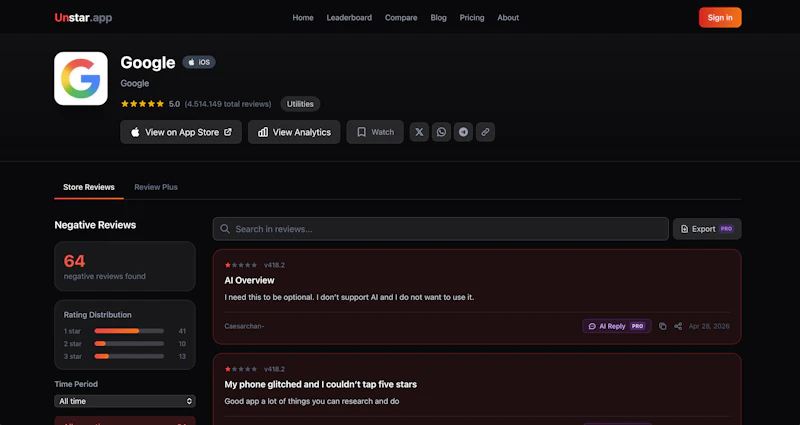
Task: Select the 1 star distribution bar
Action: point(129,331)
